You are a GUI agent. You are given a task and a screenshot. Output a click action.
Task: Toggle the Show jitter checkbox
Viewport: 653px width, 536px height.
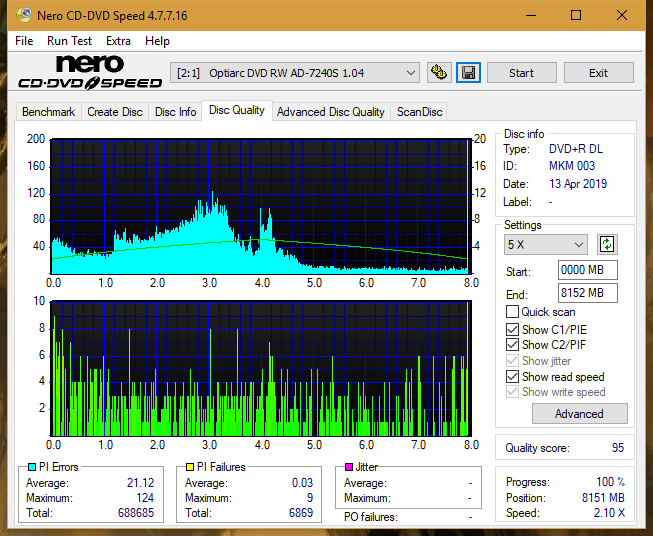(x=512, y=360)
